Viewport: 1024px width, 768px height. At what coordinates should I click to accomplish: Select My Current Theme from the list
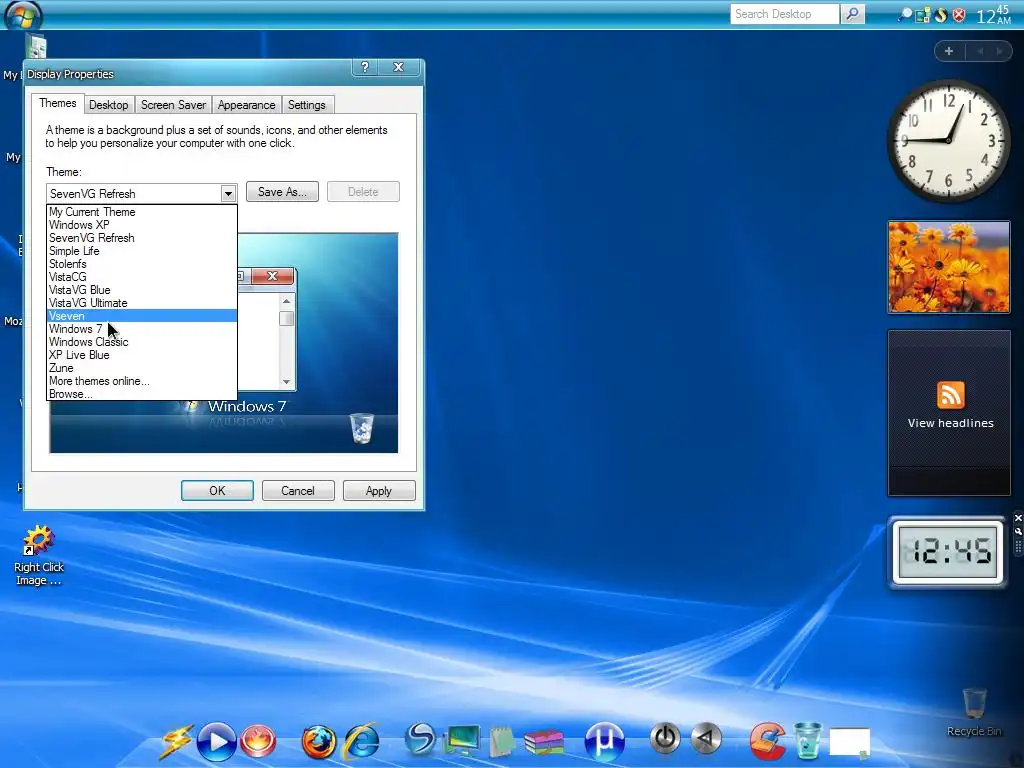[142, 212]
